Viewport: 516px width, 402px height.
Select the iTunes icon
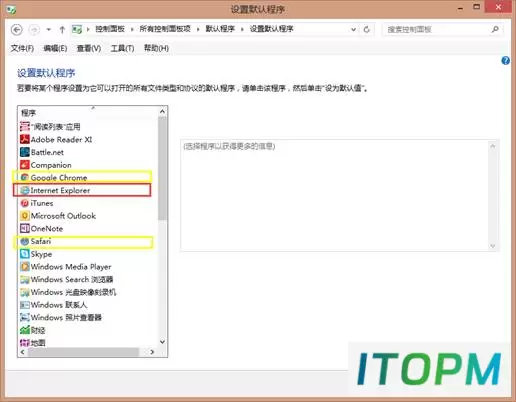[25, 203]
